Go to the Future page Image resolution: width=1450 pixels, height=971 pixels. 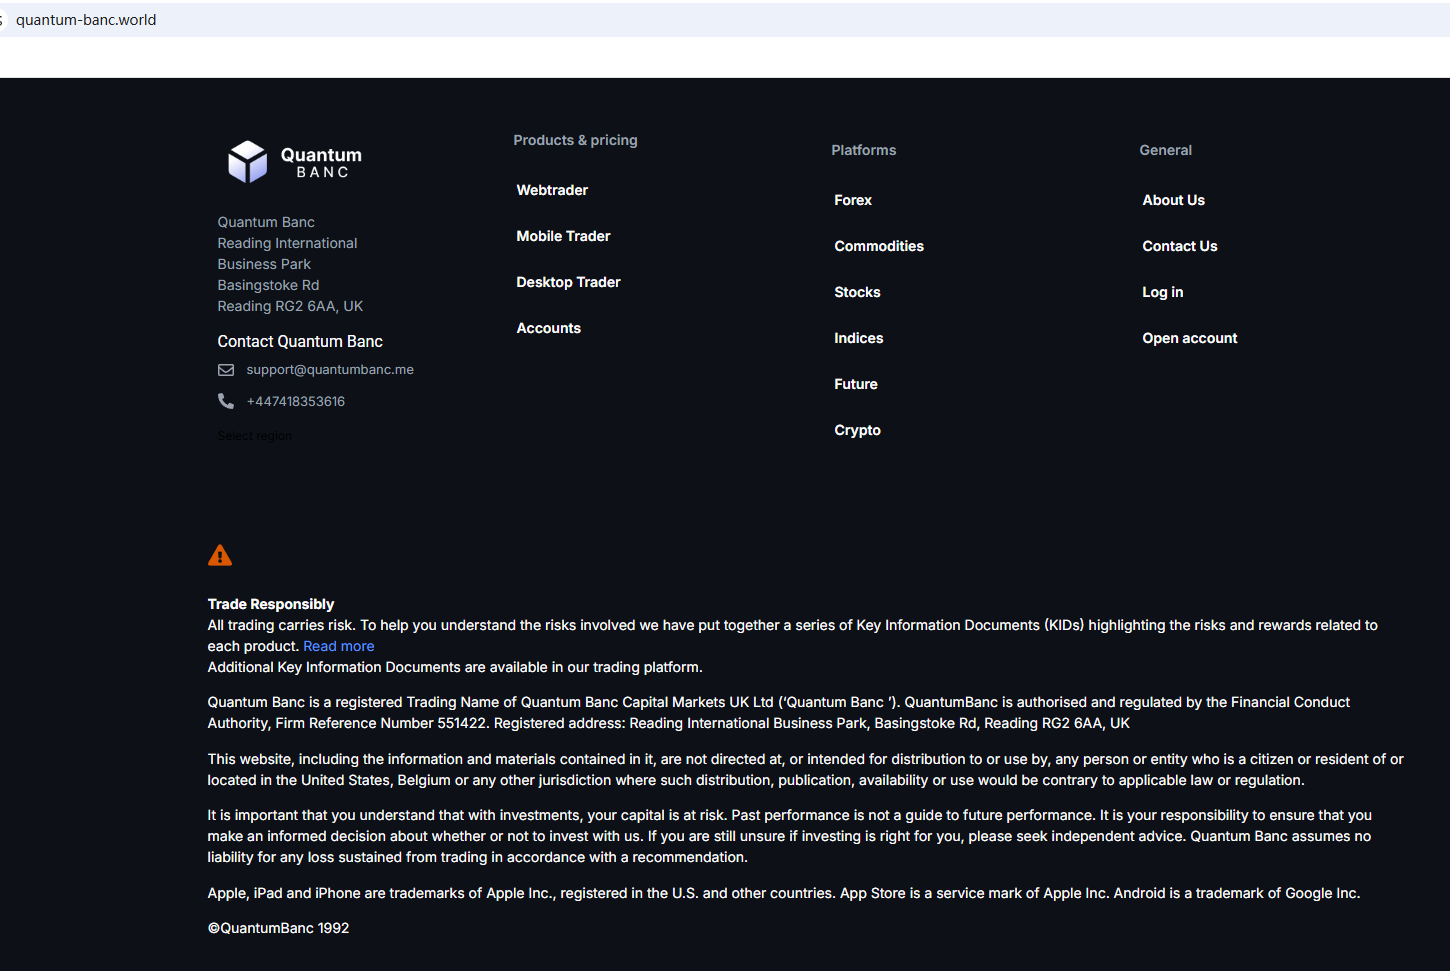point(856,384)
